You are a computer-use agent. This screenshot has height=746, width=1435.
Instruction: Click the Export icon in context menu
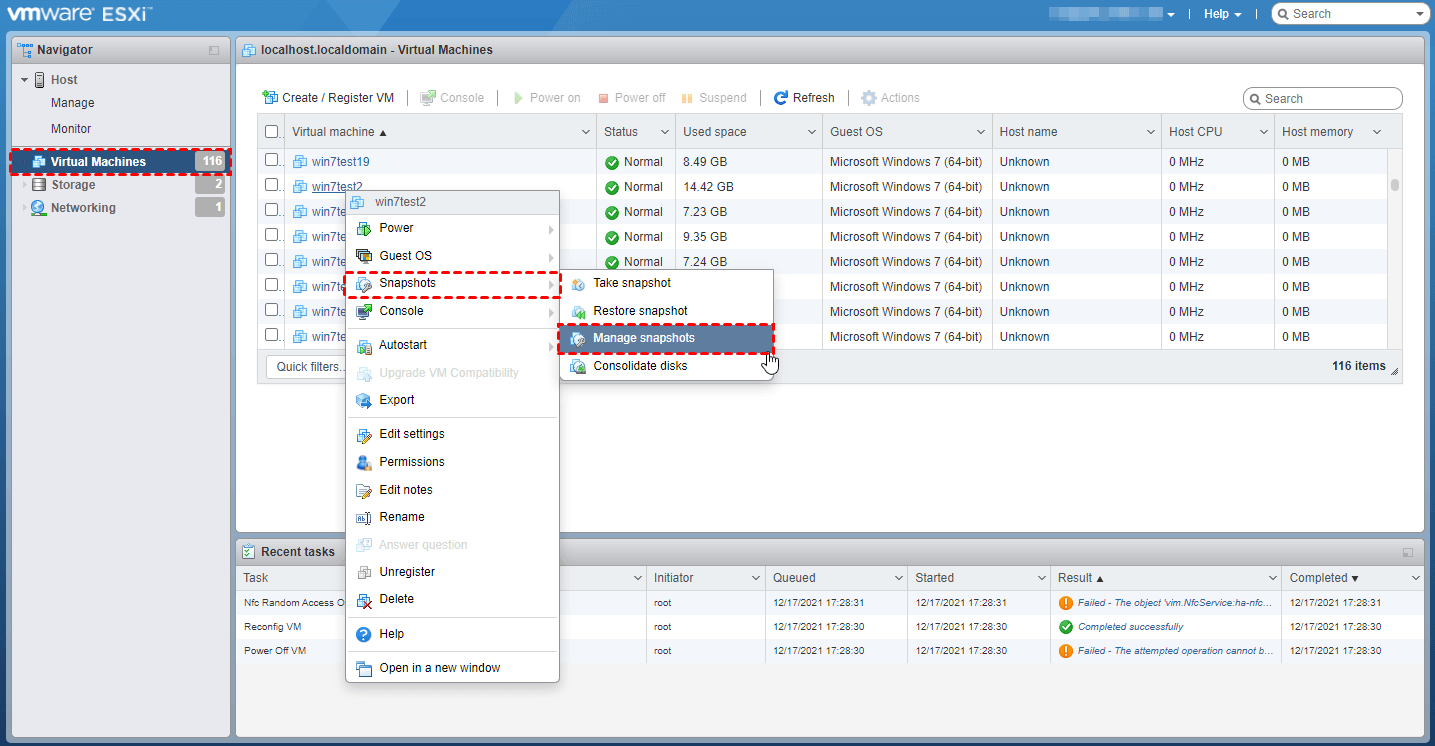364,401
